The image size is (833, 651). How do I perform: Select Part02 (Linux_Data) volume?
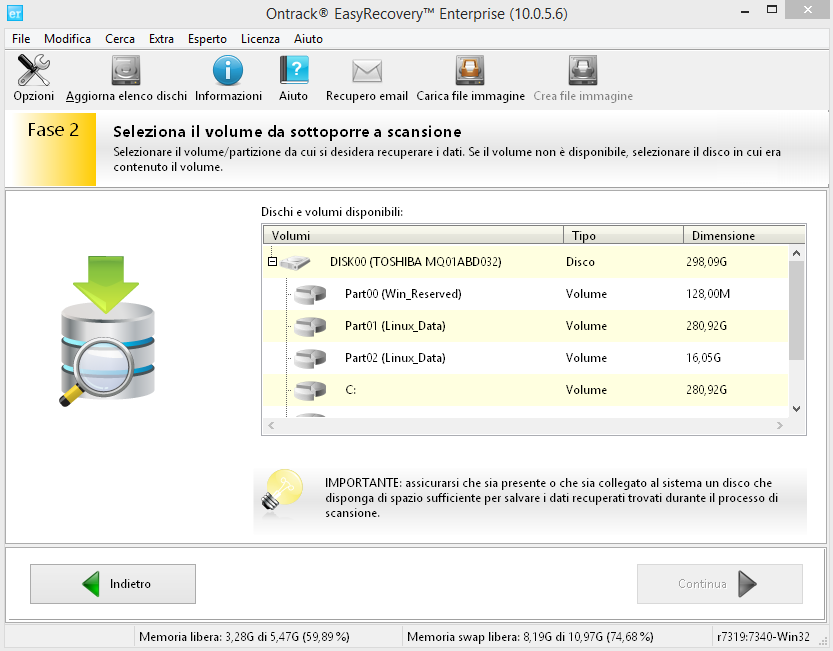tap(525, 358)
